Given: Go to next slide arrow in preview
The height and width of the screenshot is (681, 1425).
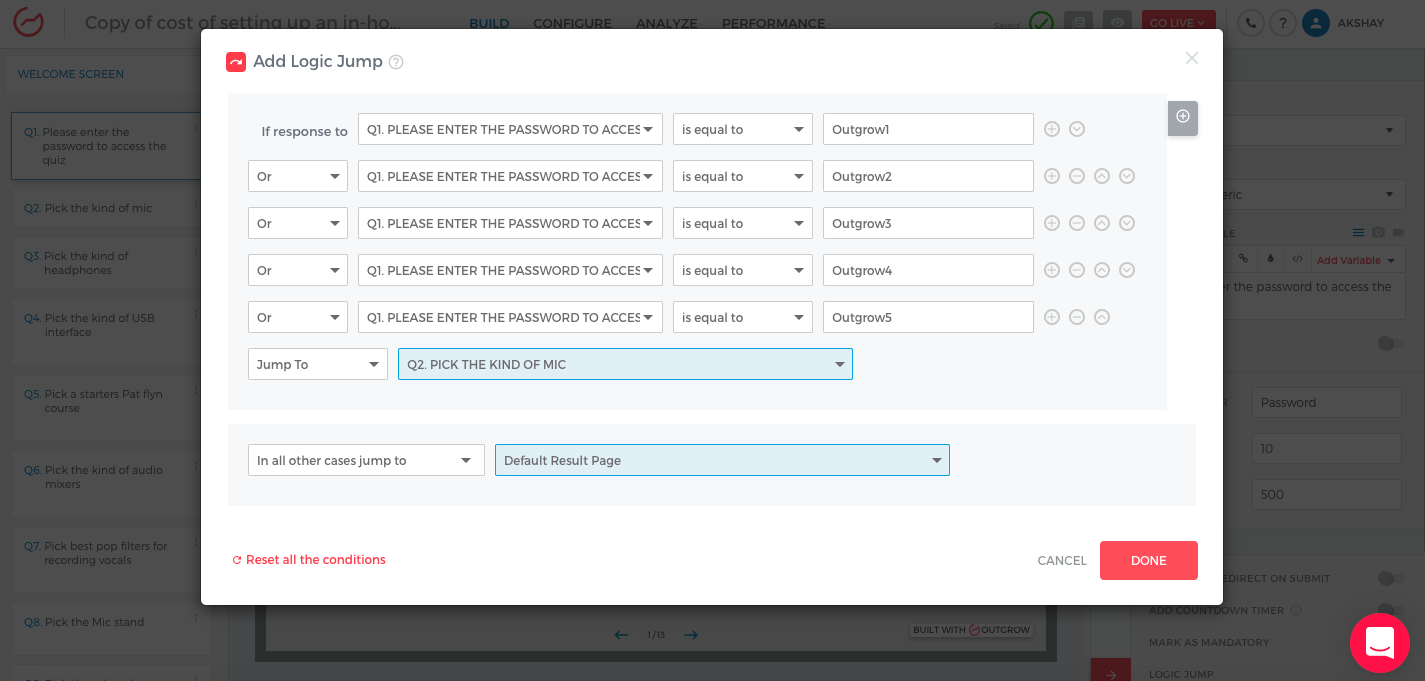Looking at the screenshot, I should (x=690, y=635).
